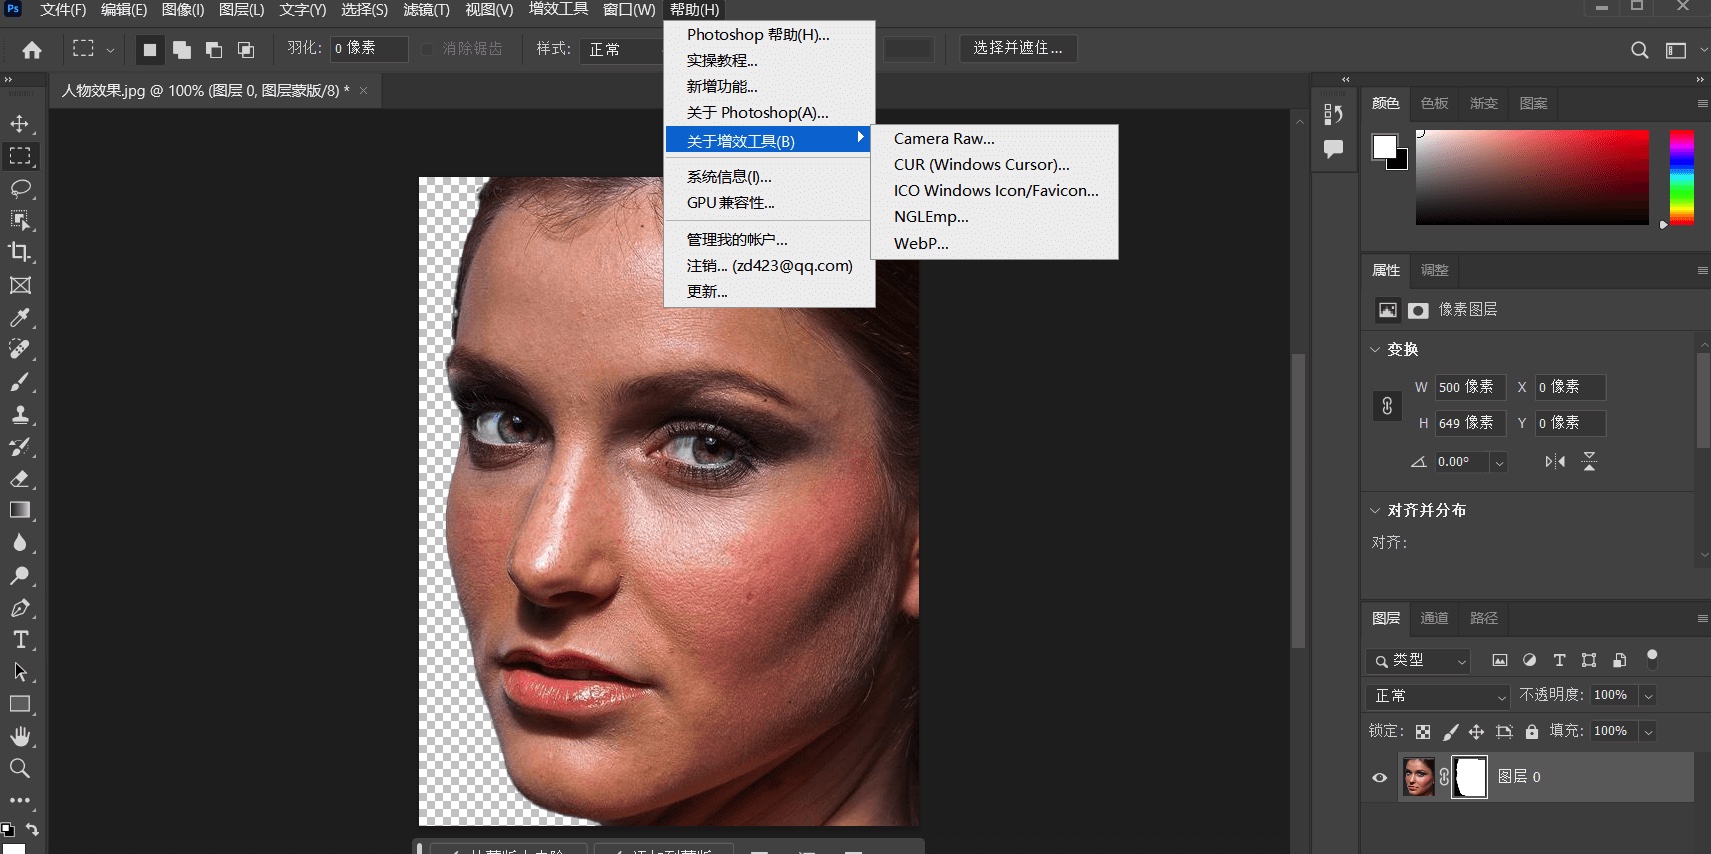Select the Horizontal Type tool
The width and height of the screenshot is (1711, 854).
click(20, 639)
